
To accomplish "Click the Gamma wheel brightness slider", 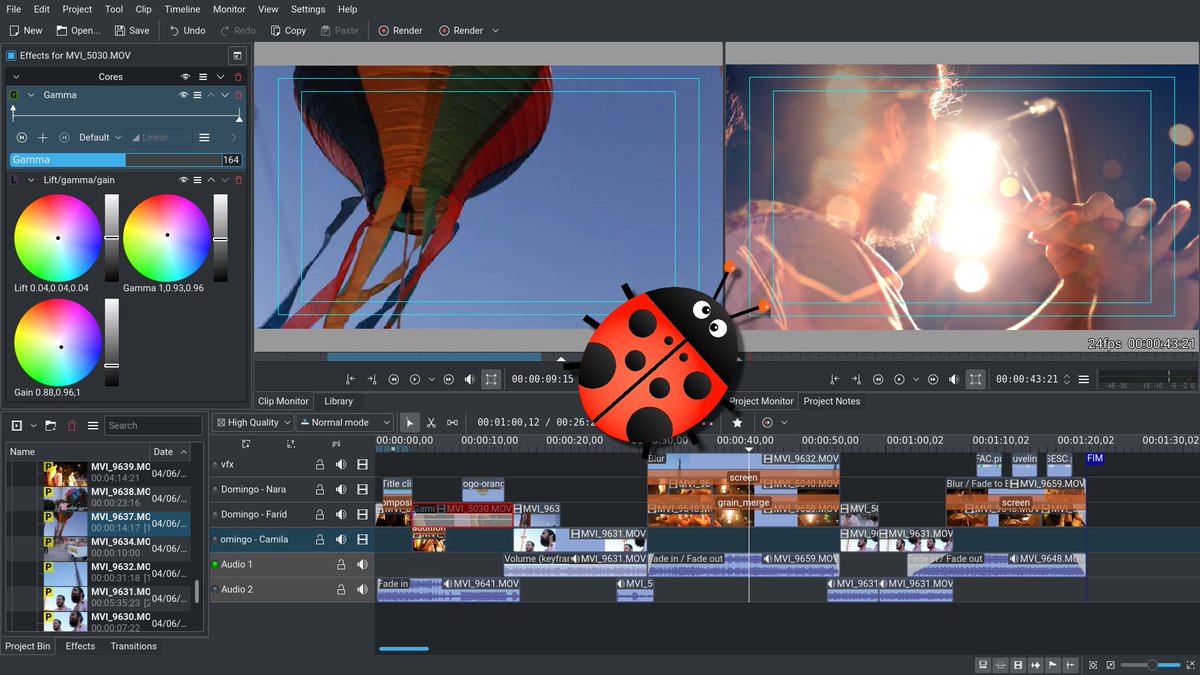I will coord(220,238).
